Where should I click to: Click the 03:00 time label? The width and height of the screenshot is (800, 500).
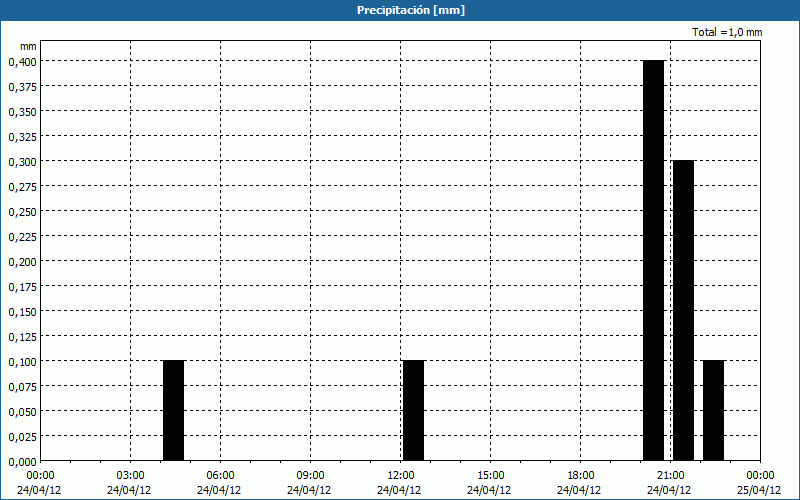coord(130,476)
